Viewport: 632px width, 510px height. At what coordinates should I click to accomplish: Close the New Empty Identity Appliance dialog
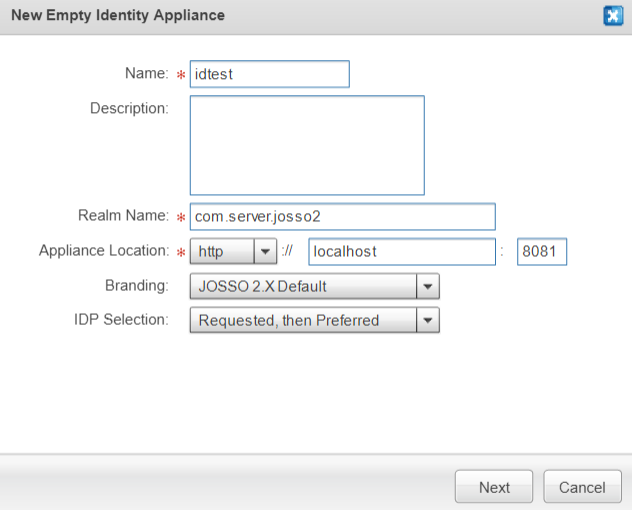coord(613,16)
